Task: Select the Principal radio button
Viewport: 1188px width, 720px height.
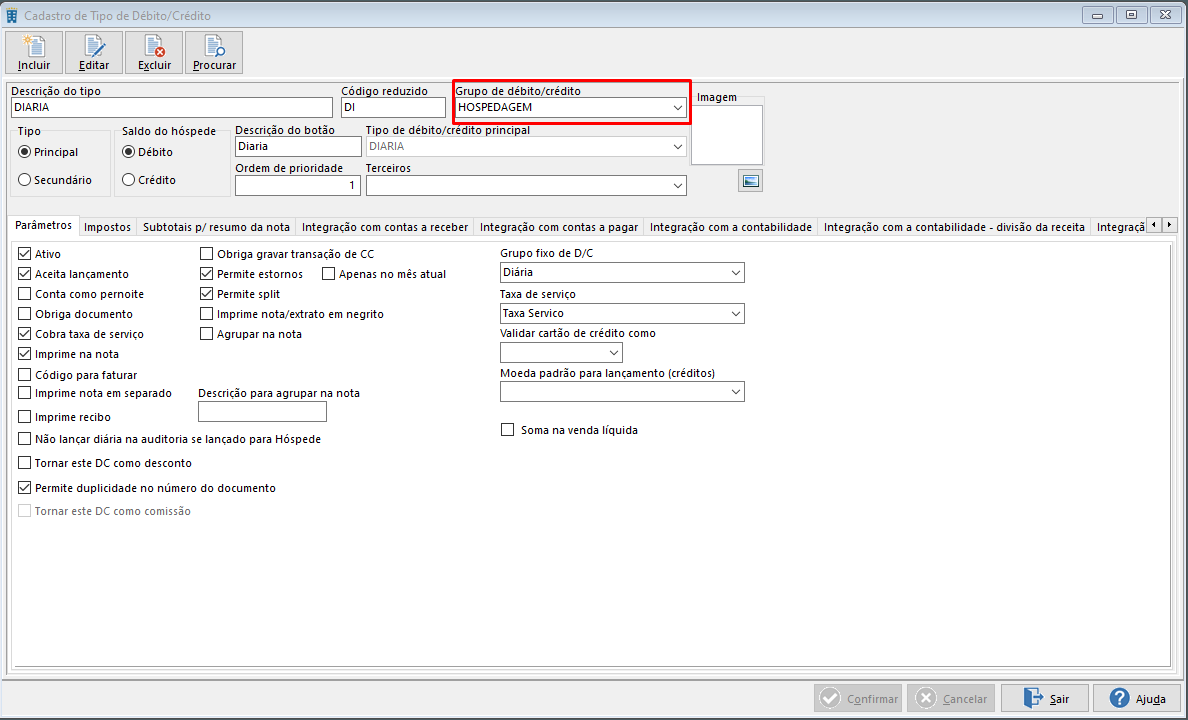Action: coord(25,152)
